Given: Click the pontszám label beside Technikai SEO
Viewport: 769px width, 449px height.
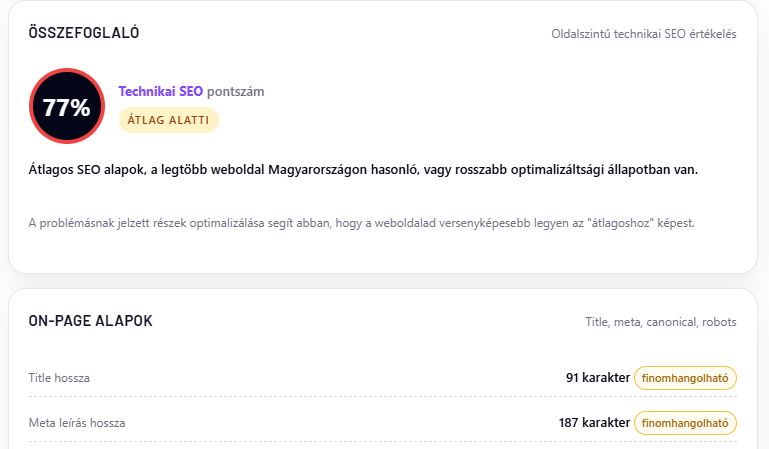Looking at the screenshot, I should pyautogui.click(x=235, y=91).
